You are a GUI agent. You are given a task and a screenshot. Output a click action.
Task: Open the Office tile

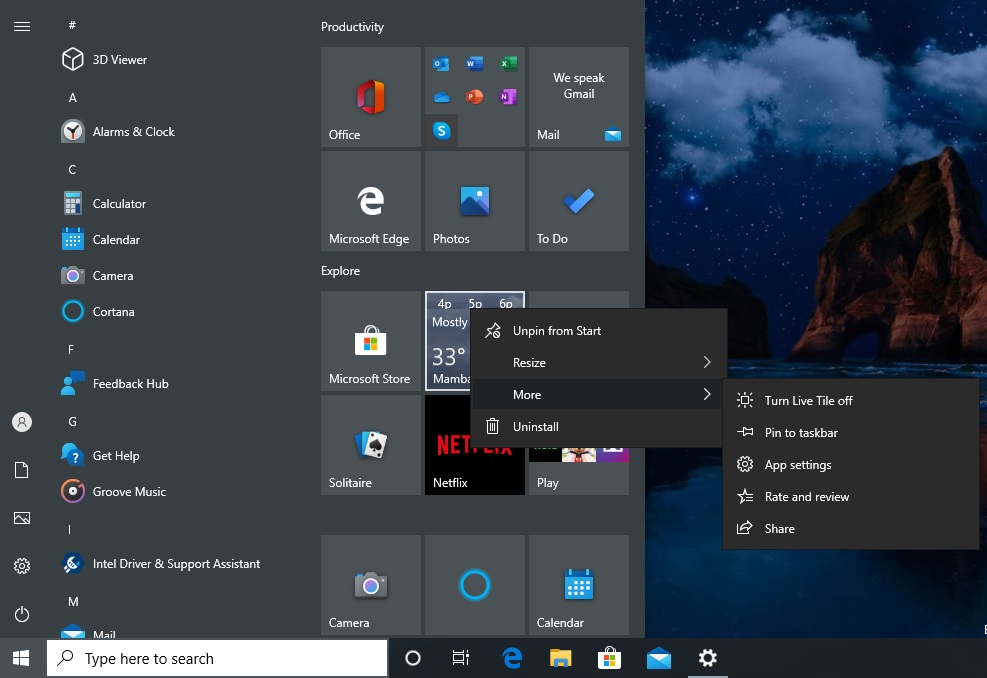click(370, 97)
